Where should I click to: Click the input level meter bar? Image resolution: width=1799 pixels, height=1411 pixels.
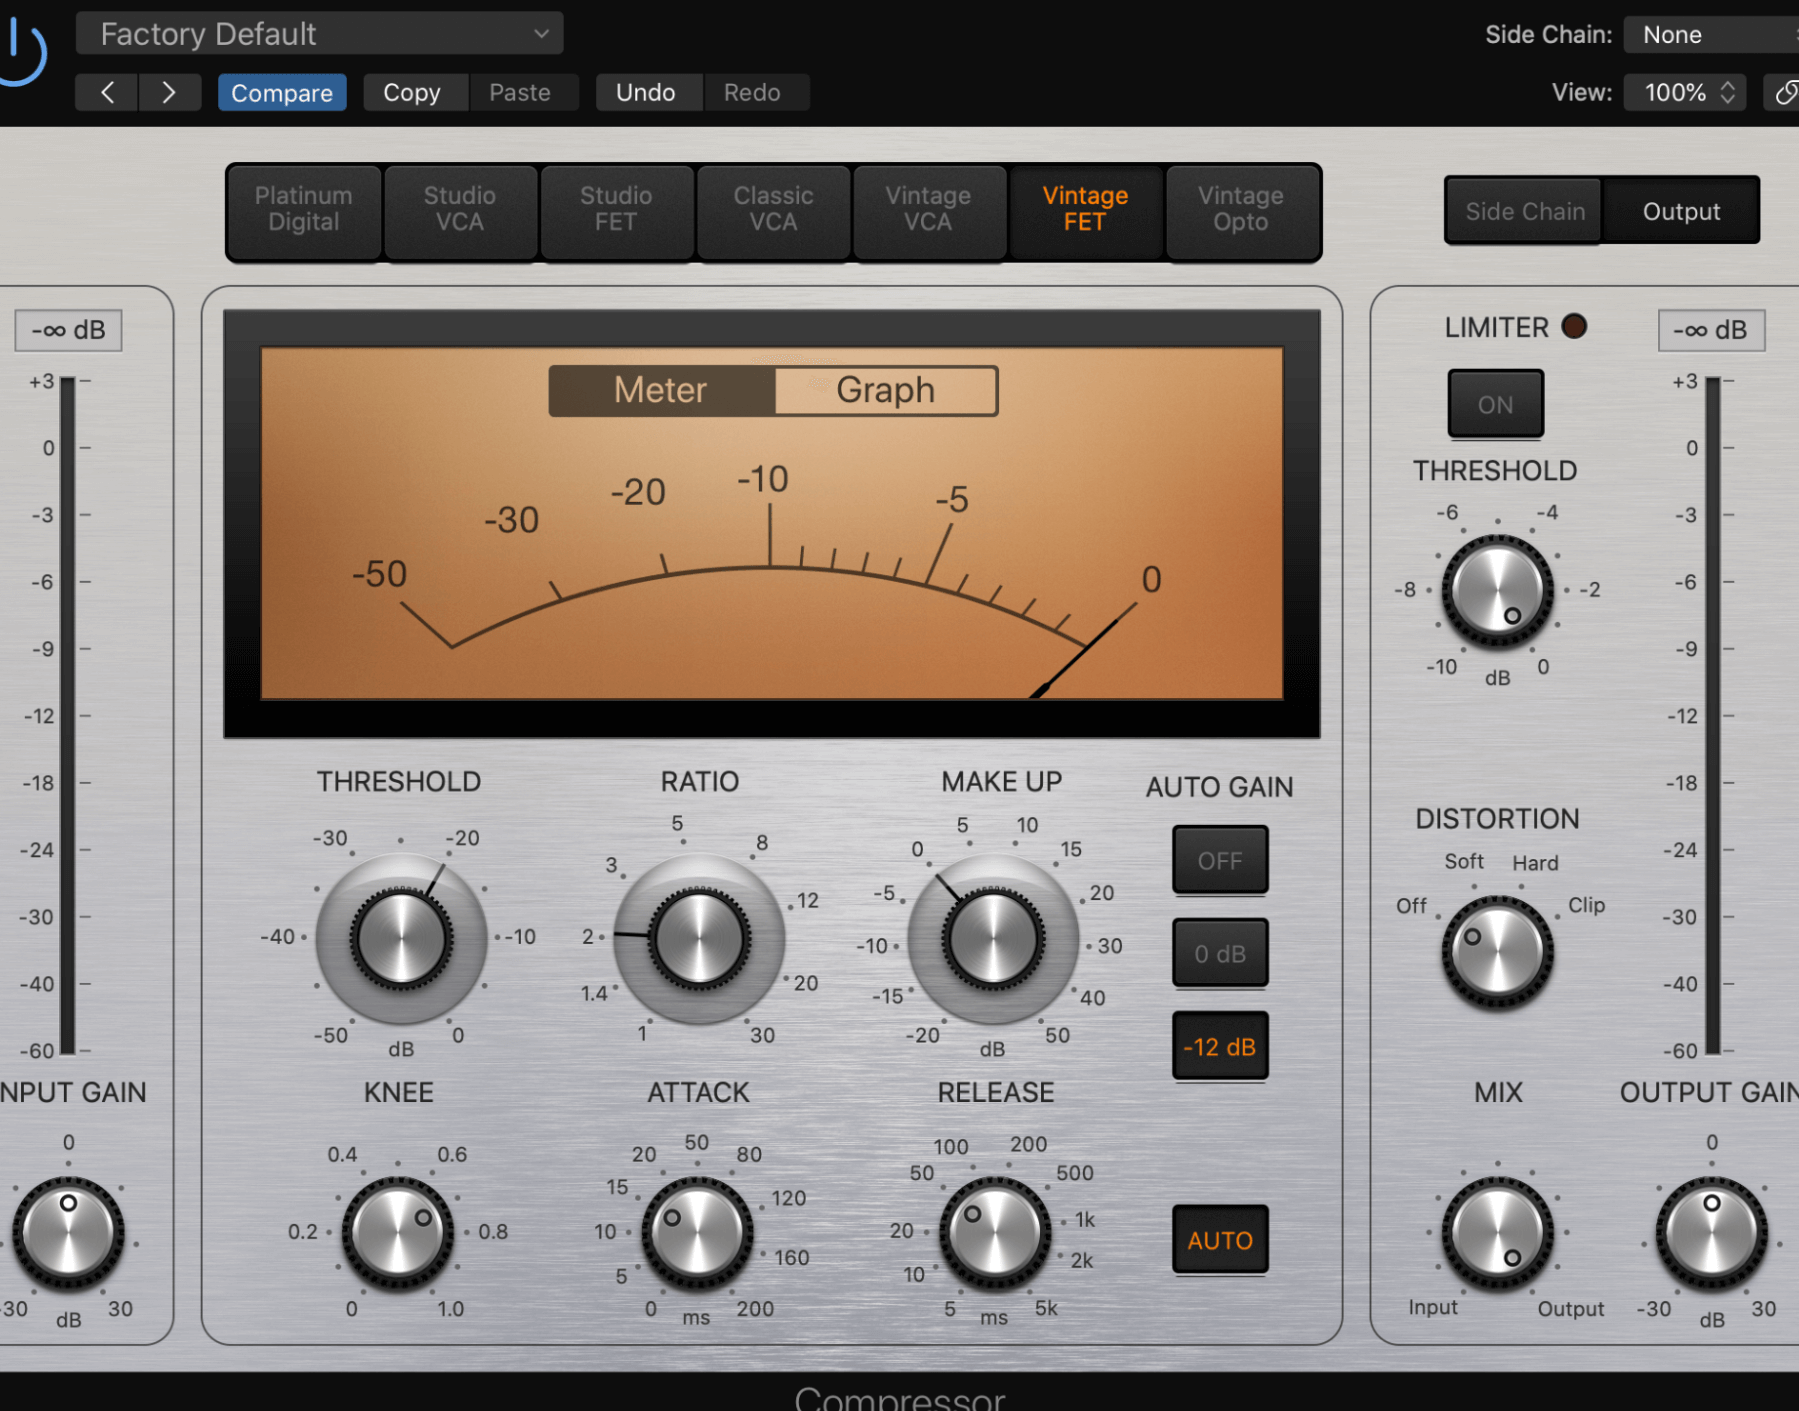click(68, 715)
